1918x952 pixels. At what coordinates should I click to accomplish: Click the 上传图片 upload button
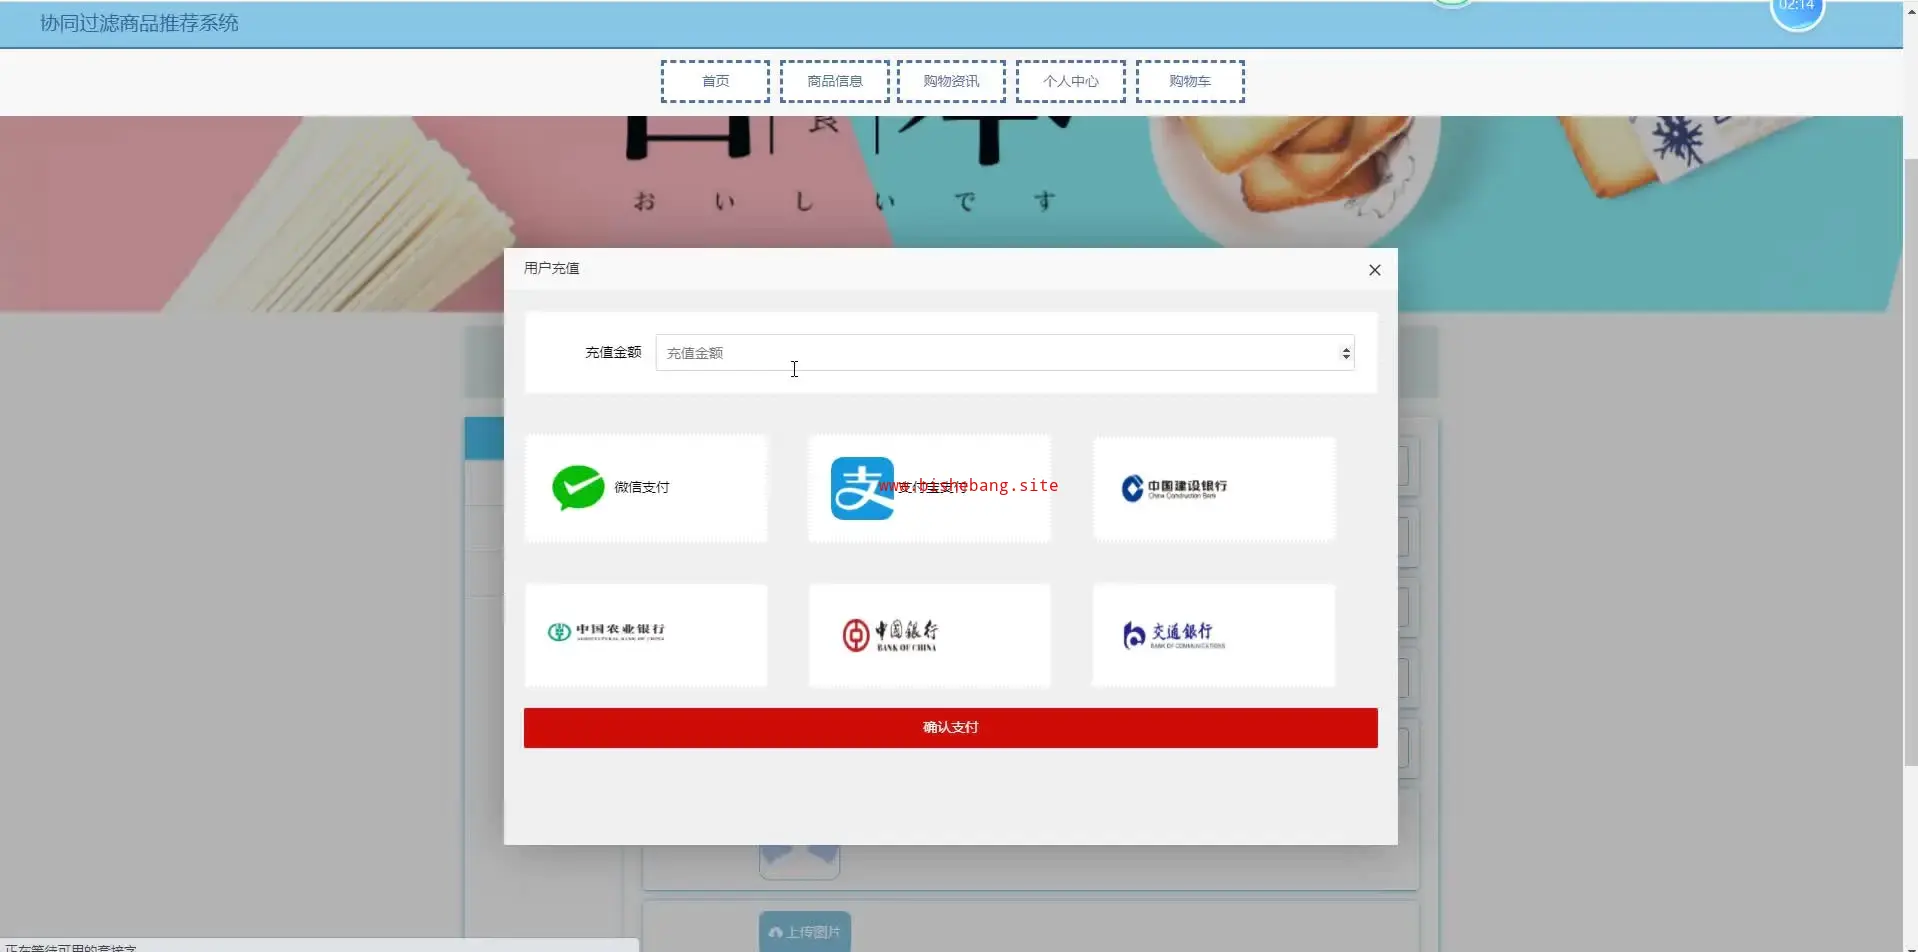[x=805, y=932]
